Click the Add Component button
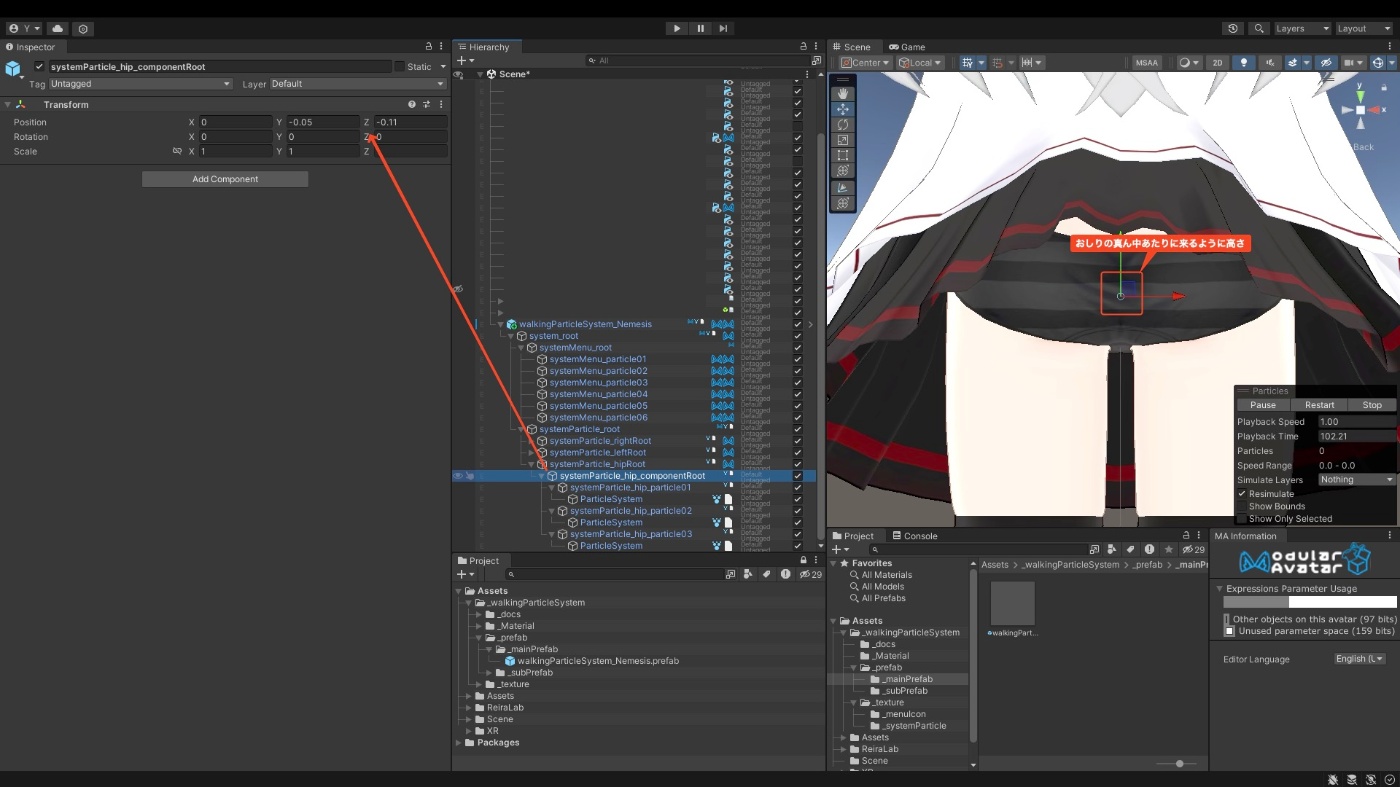The width and height of the screenshot is (1400, 787). pos(225,179)
